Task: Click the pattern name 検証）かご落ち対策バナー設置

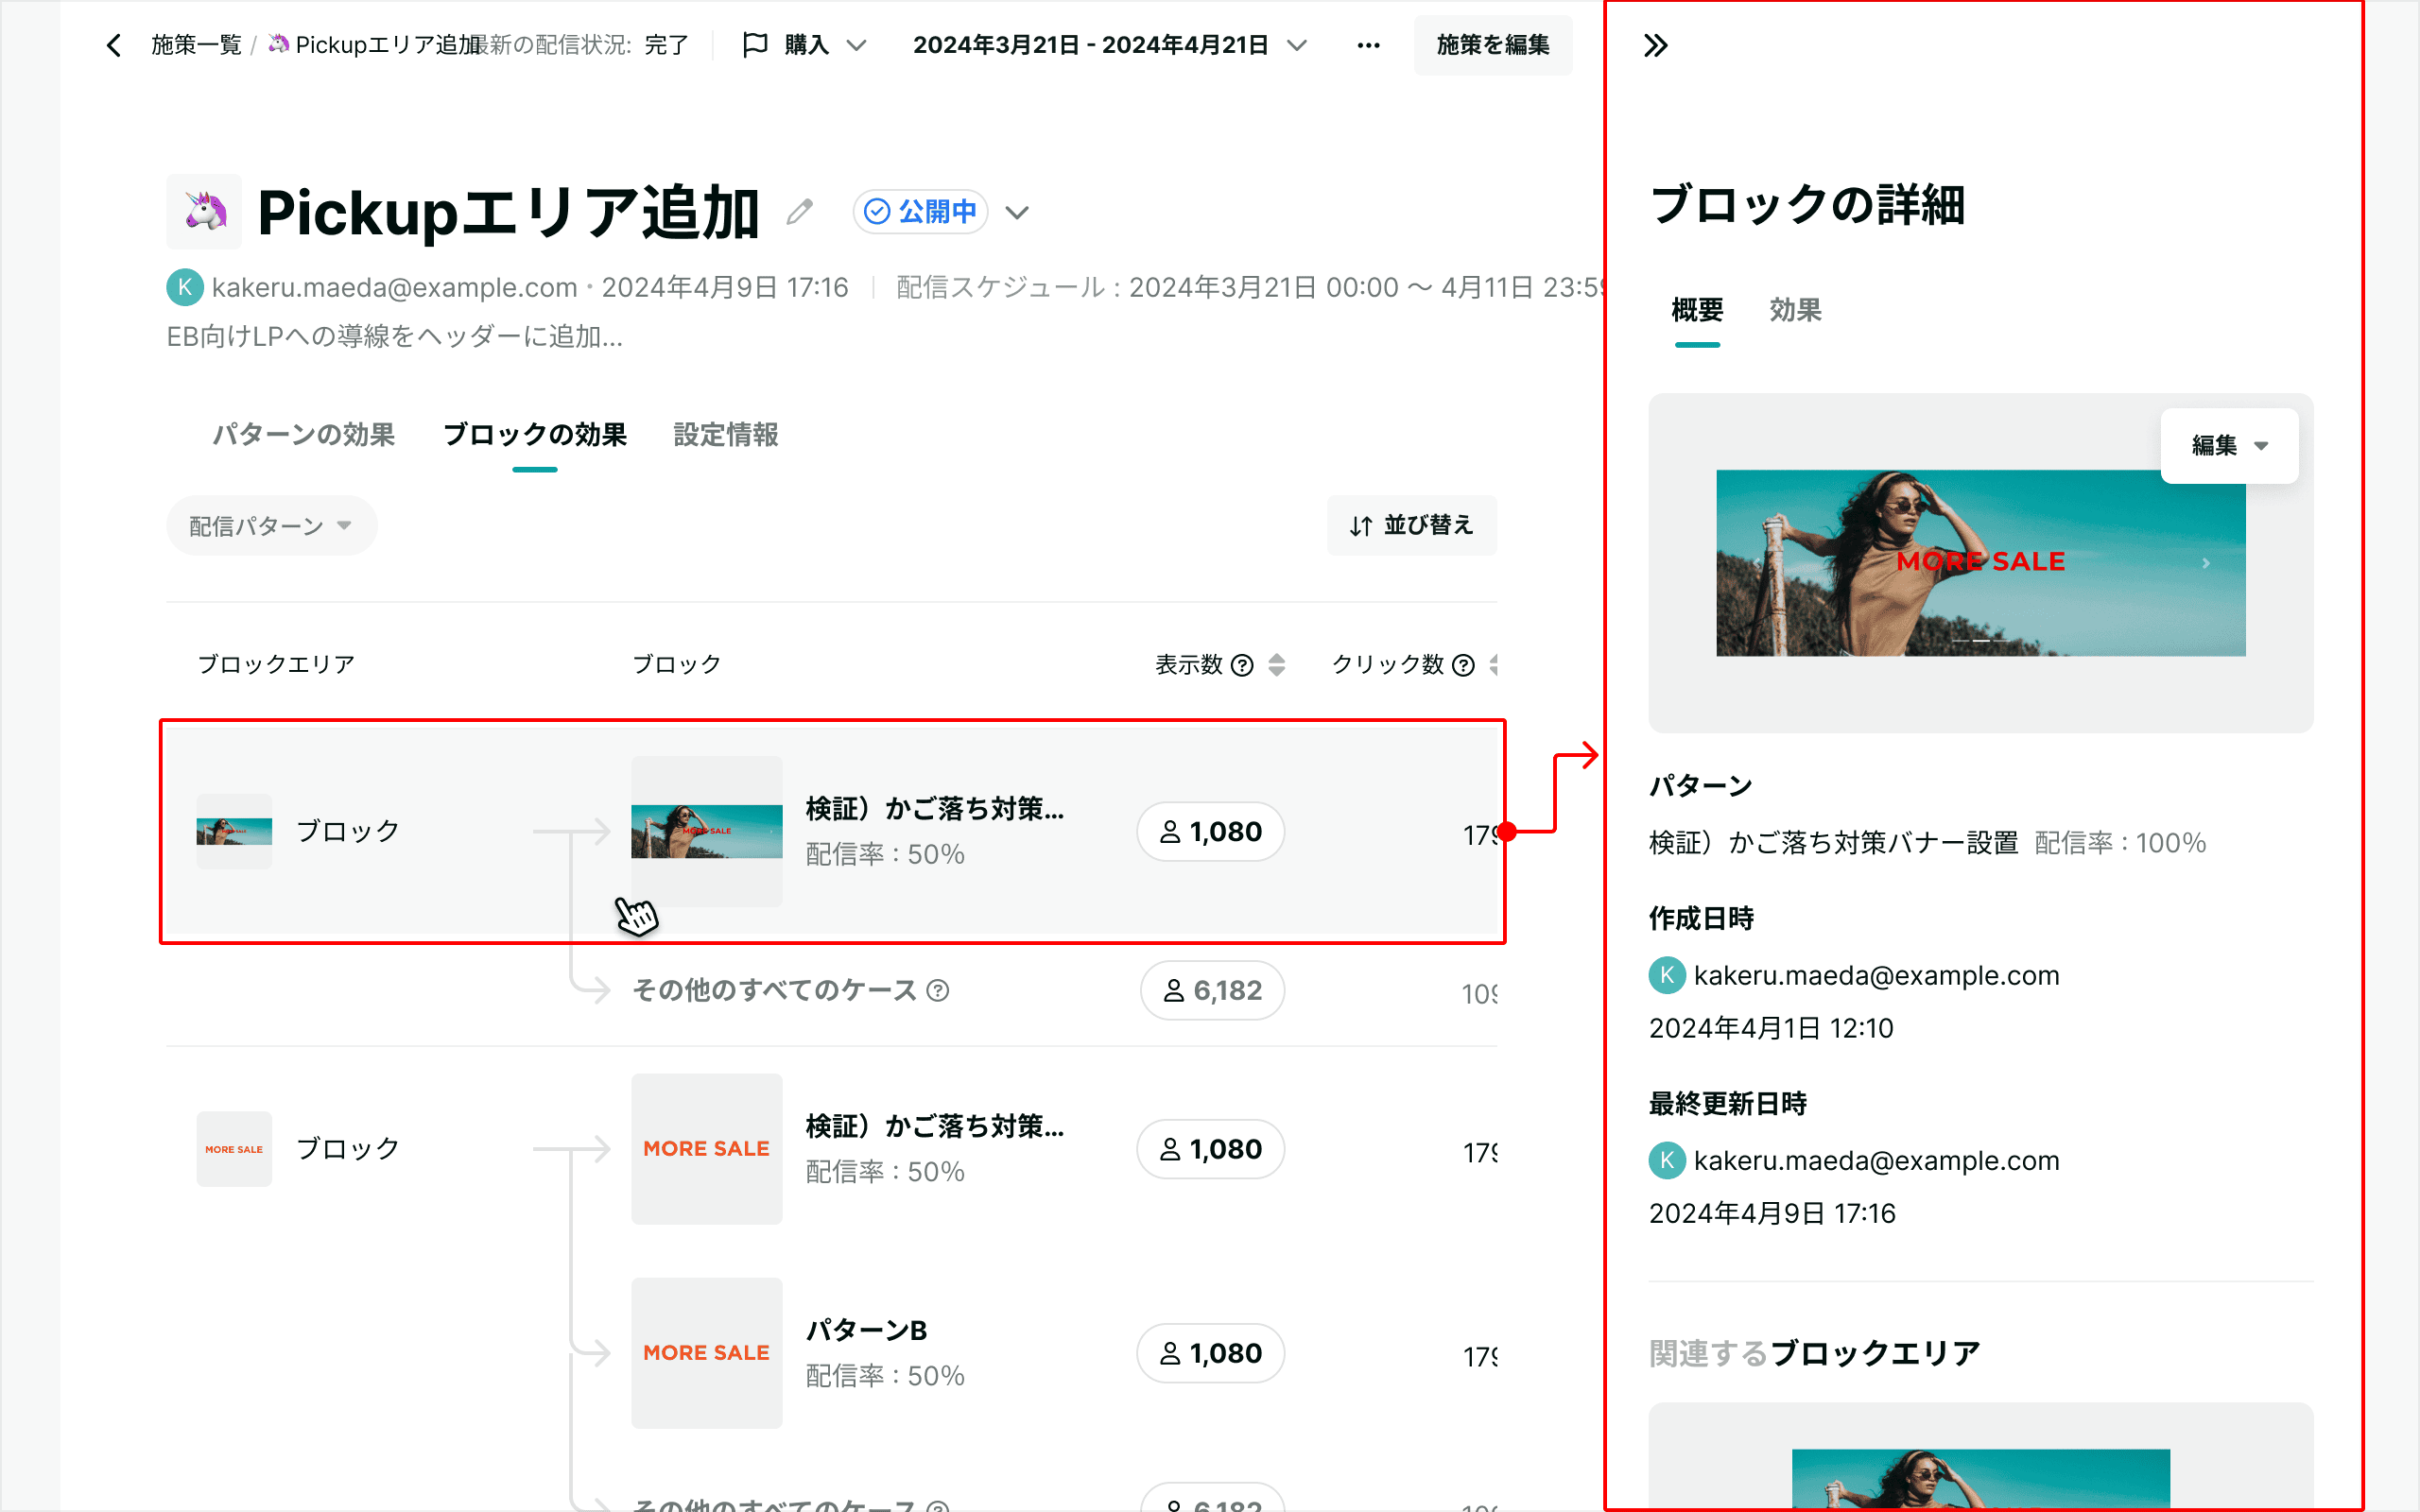Action: (1833, 843)
